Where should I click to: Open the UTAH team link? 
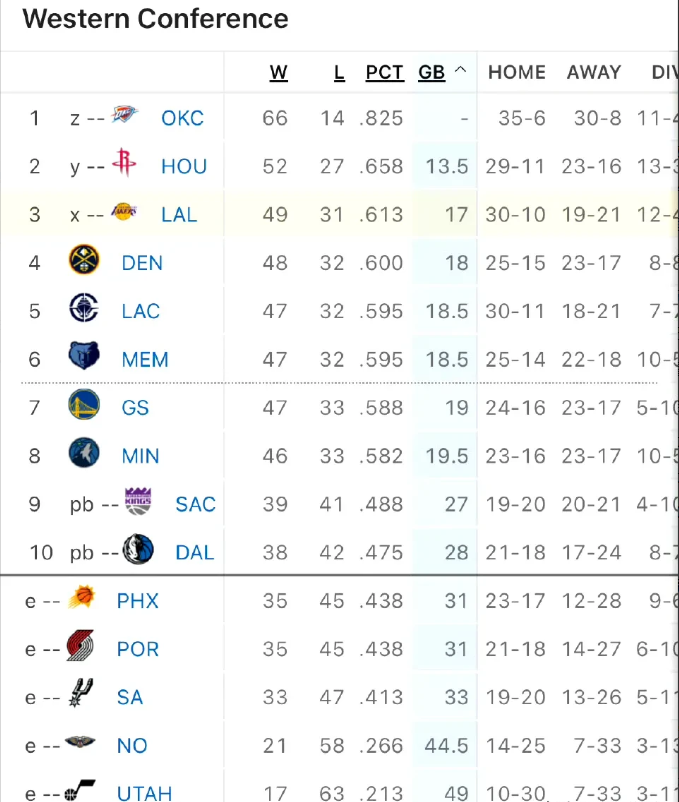[x=145, y=793]
